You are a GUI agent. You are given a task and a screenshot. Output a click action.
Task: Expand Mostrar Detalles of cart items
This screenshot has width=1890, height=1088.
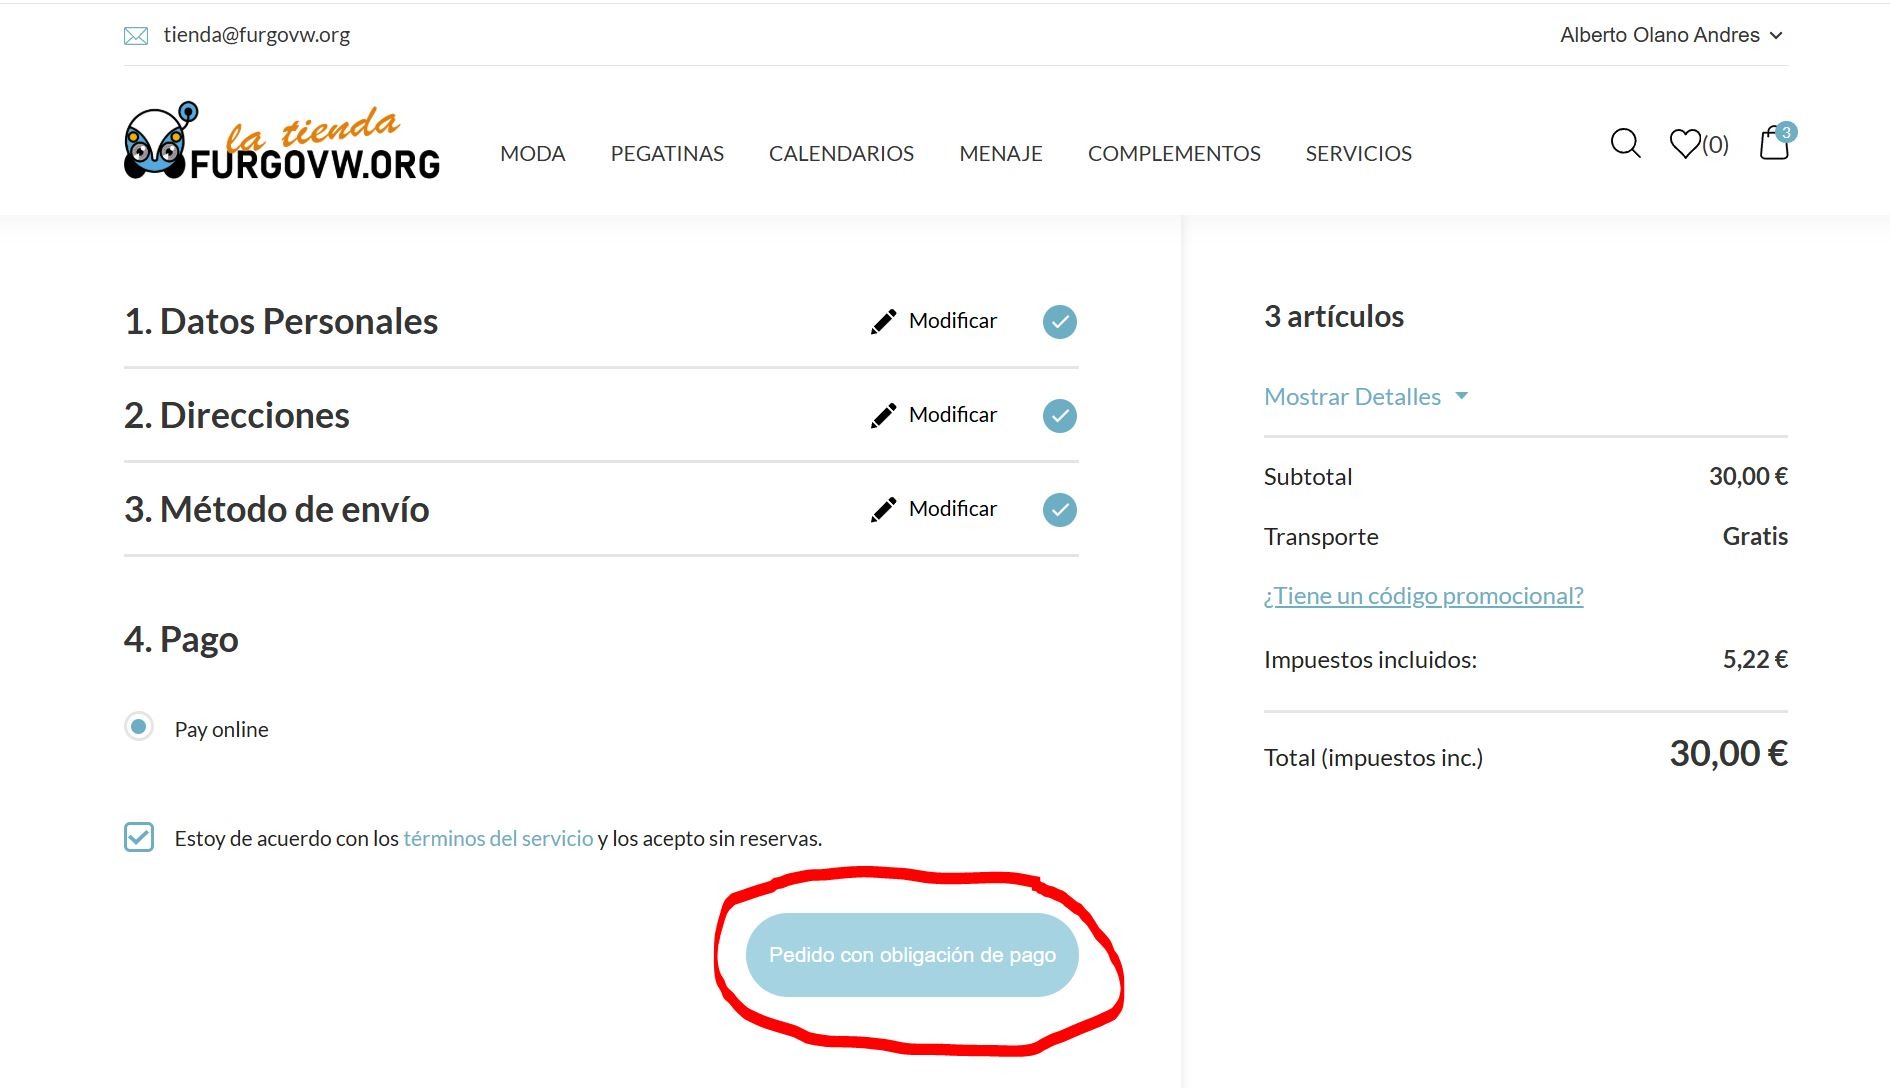(1365, 397)
